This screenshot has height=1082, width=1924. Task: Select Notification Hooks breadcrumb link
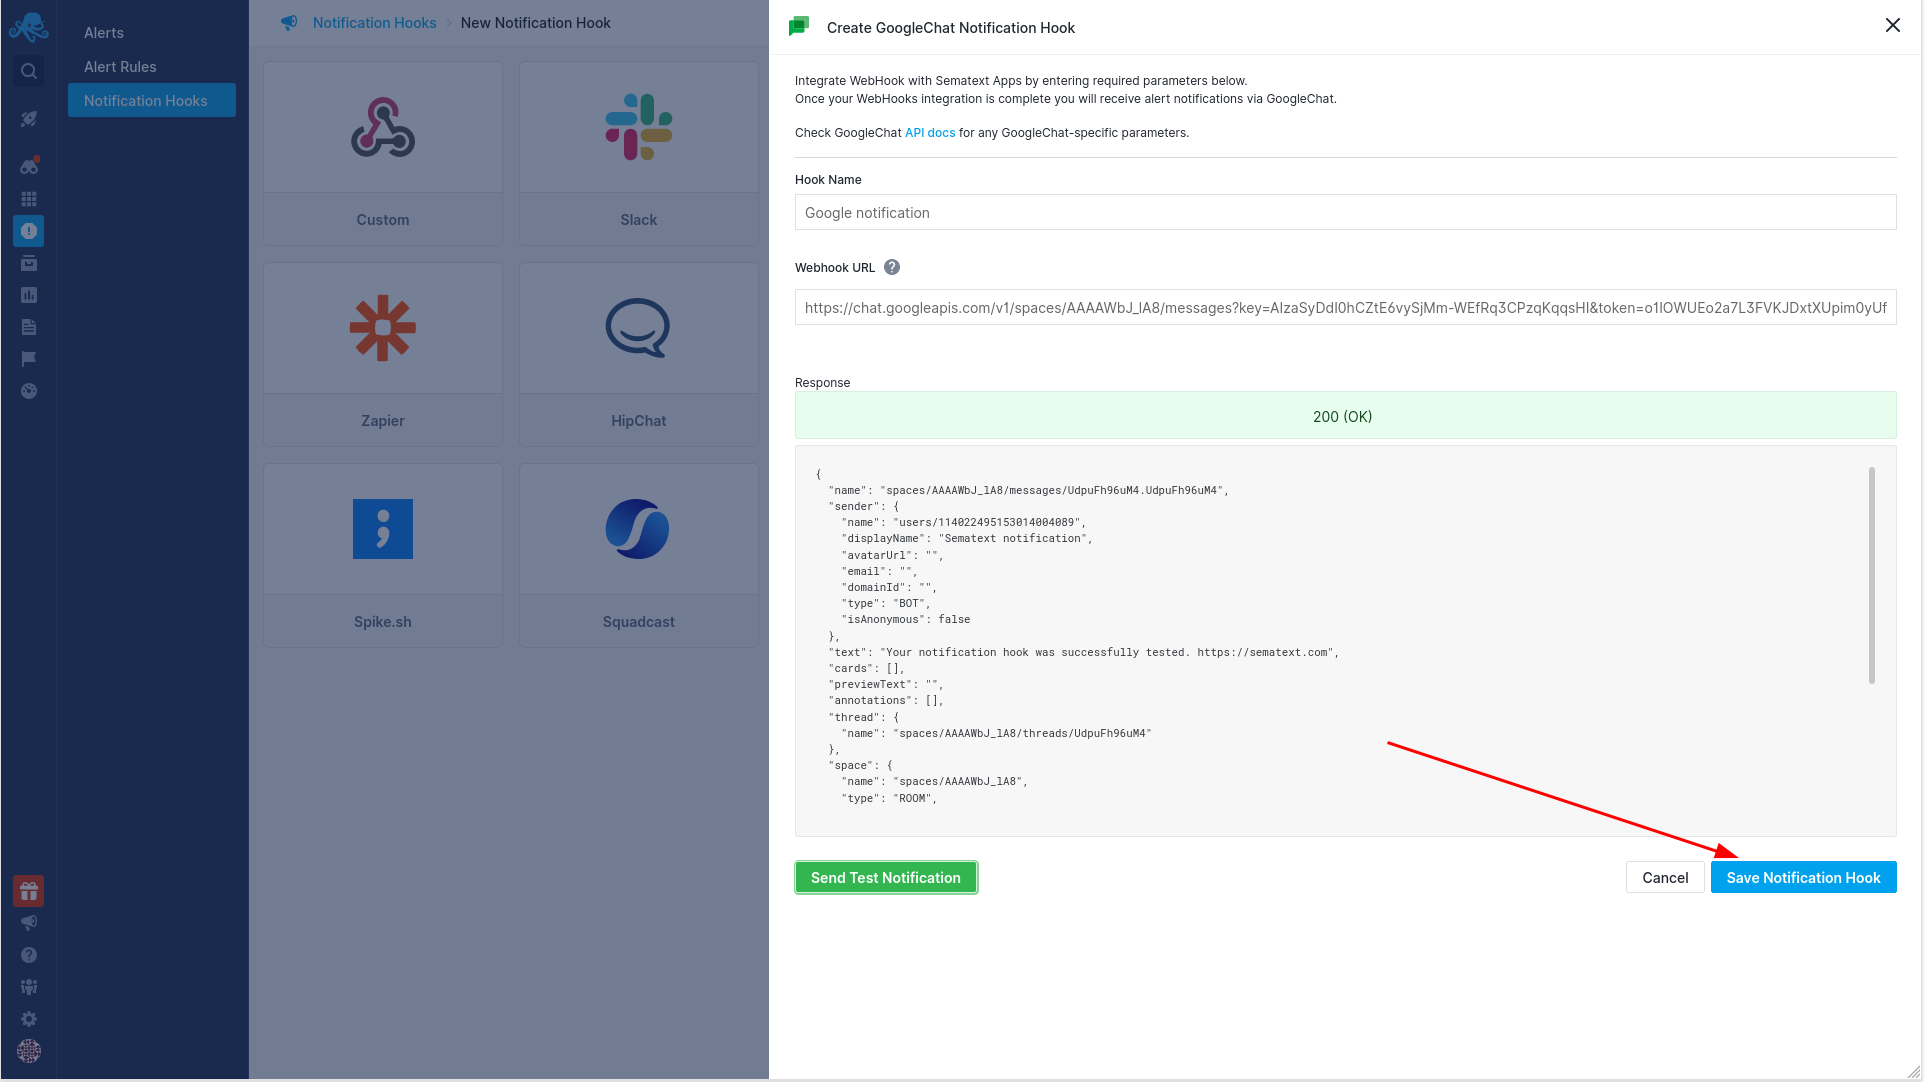374,22
